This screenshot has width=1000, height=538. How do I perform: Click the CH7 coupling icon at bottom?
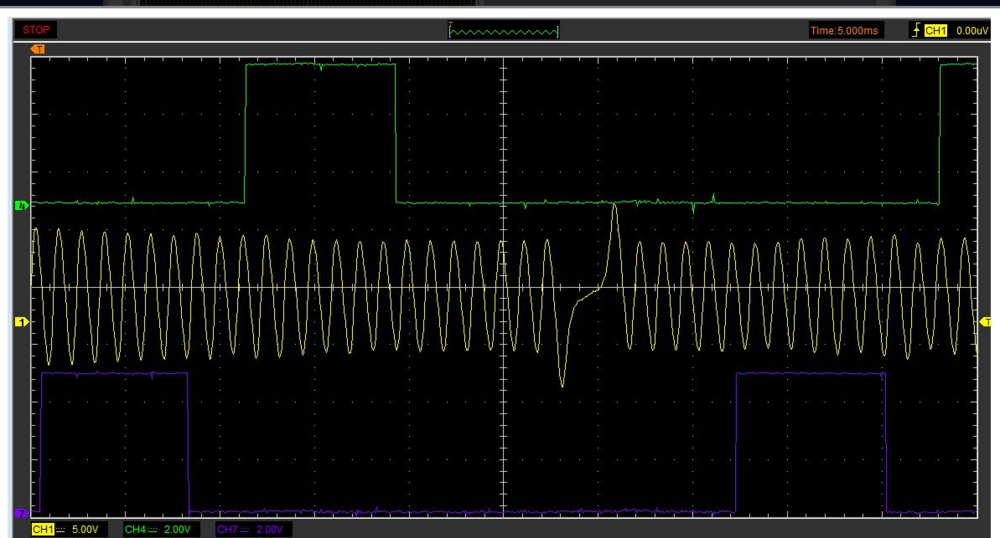coord(245,528)
